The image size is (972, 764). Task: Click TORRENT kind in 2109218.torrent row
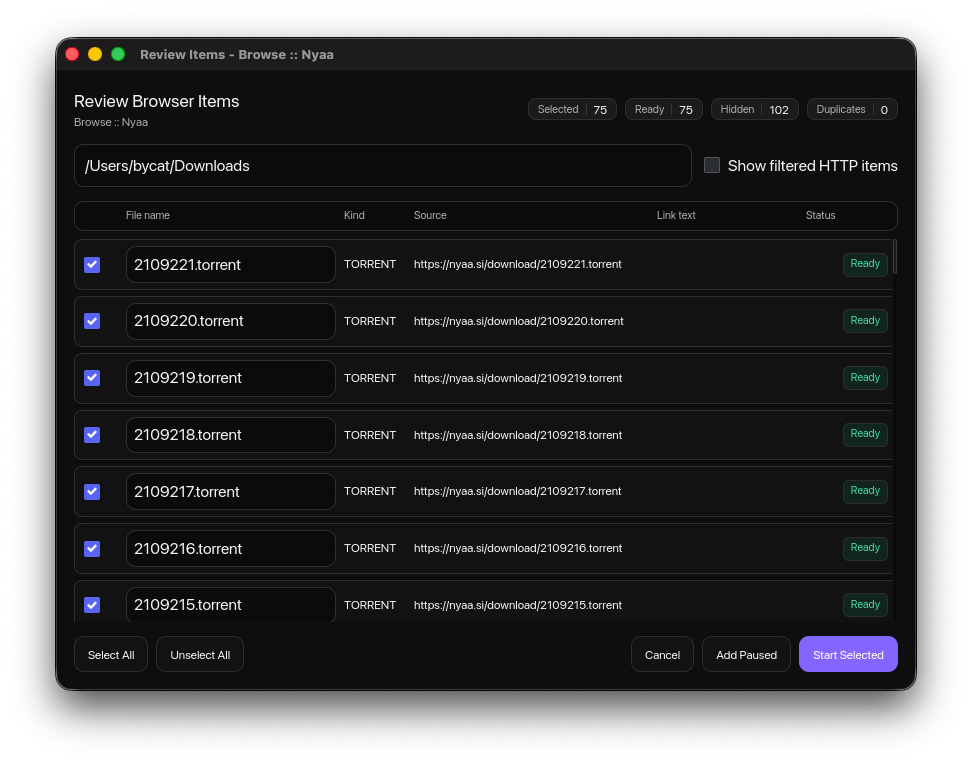(369, 435)
